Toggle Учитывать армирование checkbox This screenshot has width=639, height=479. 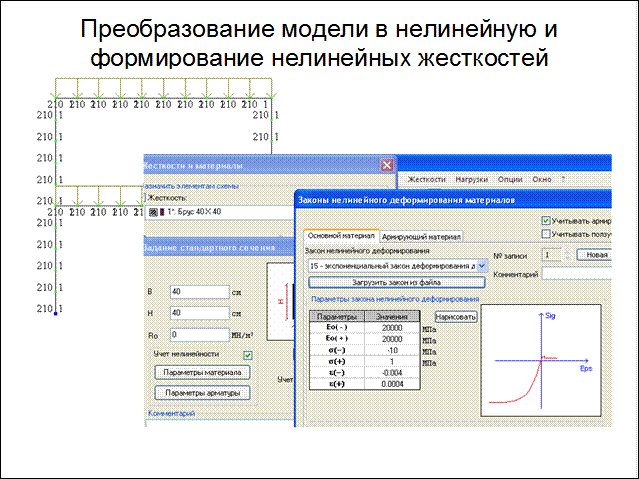click(x=546, y=221)
